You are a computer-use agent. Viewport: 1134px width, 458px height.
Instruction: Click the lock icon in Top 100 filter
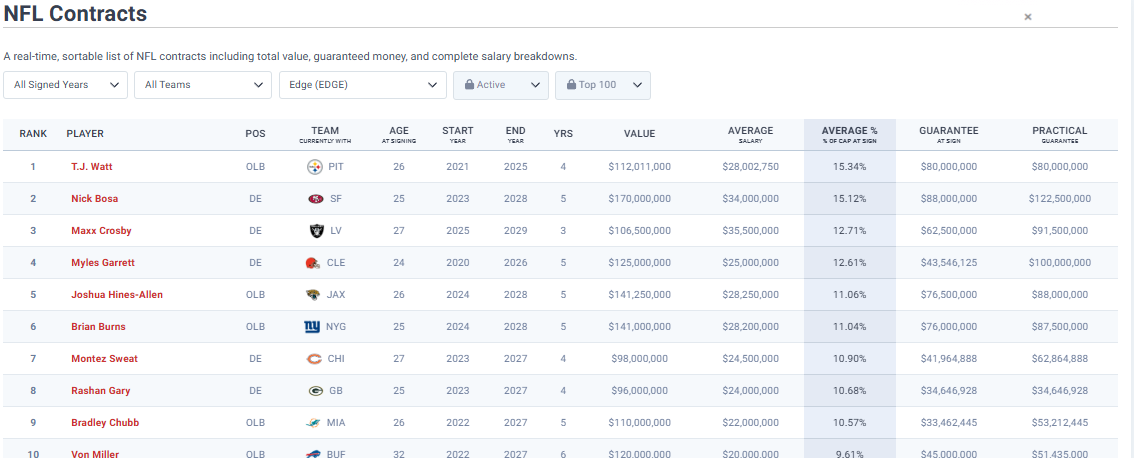coord(571,85)
